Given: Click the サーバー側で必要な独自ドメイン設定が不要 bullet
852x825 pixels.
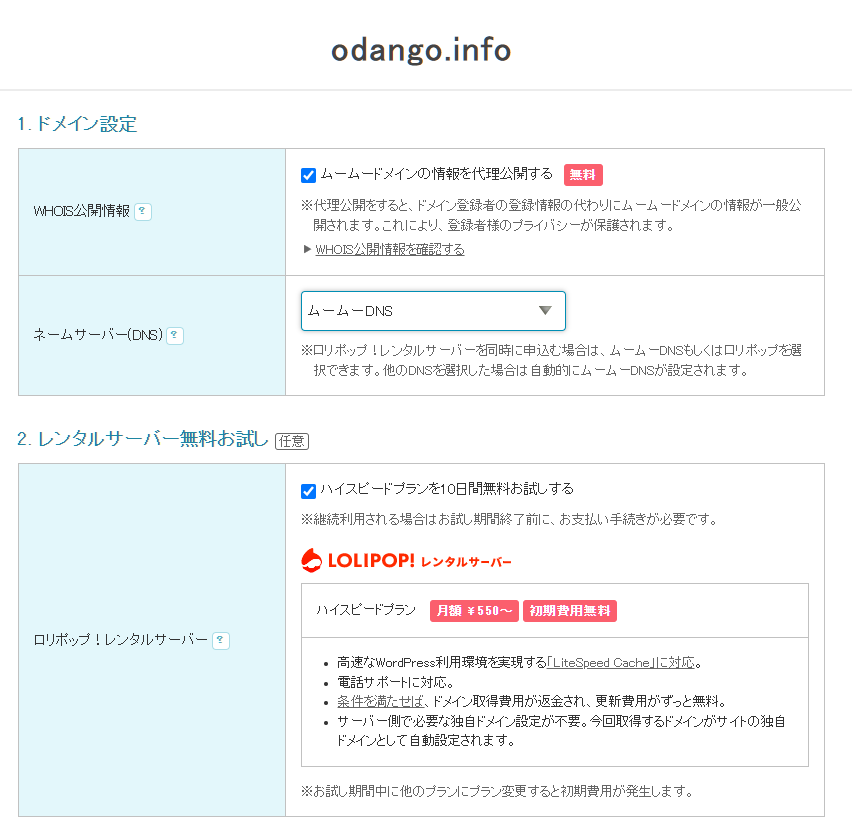Looking at the screenshot, I should click(x=561, y=731).
